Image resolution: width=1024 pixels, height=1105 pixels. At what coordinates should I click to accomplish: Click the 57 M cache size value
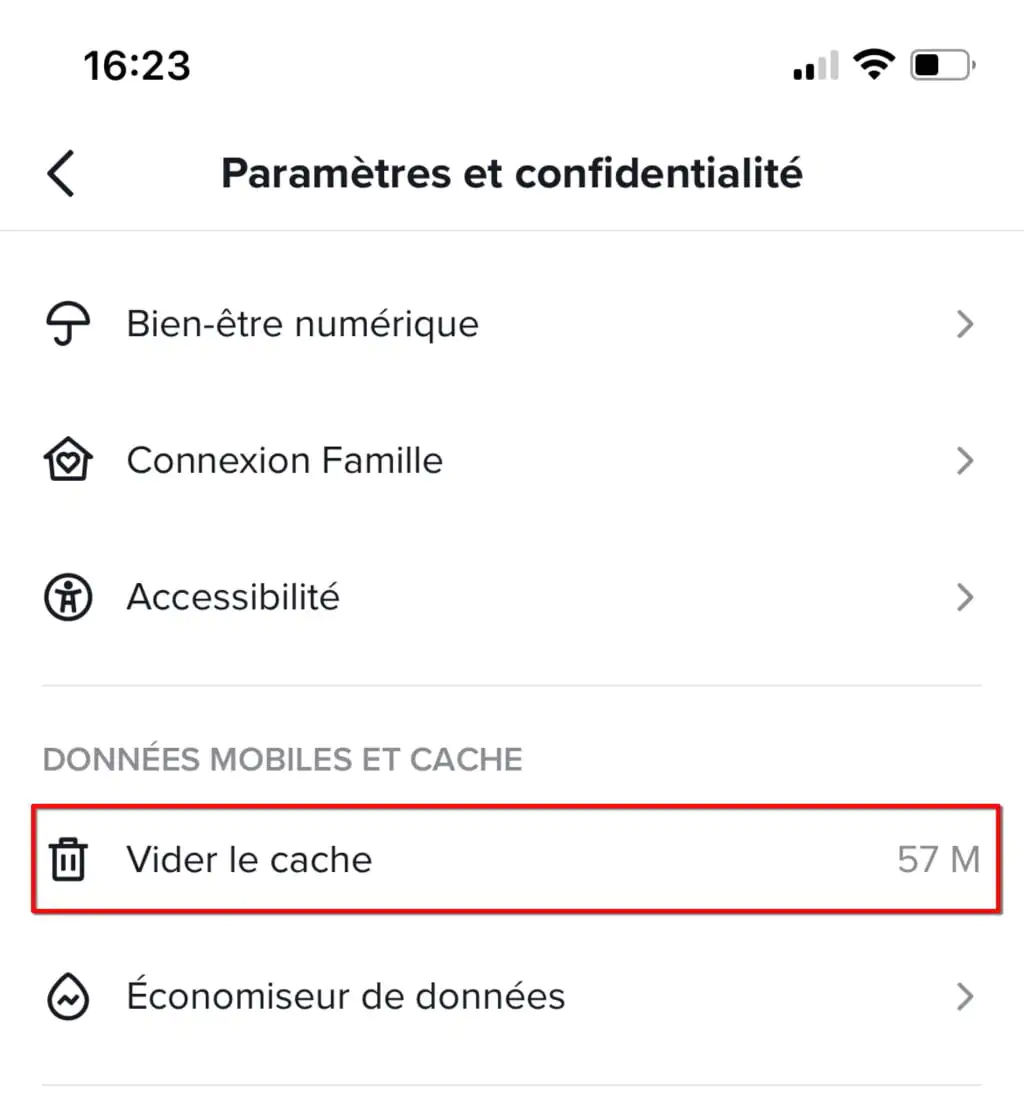point(938,860)
